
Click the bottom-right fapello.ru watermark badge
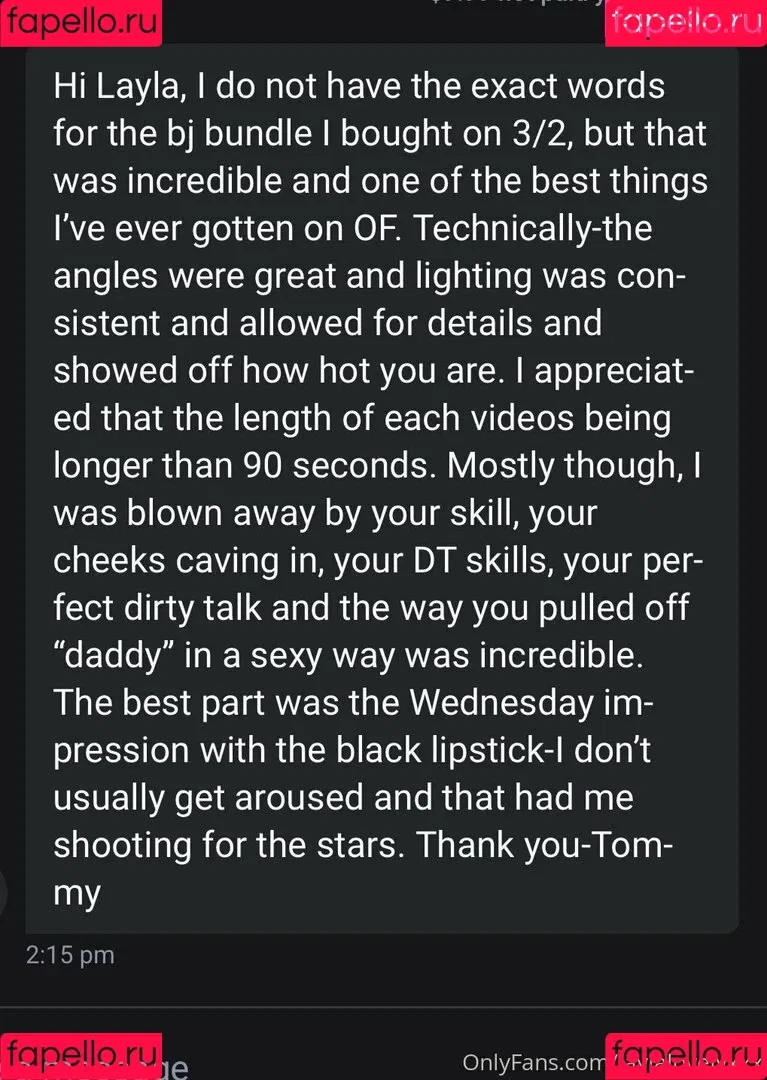click(686, 1057)
